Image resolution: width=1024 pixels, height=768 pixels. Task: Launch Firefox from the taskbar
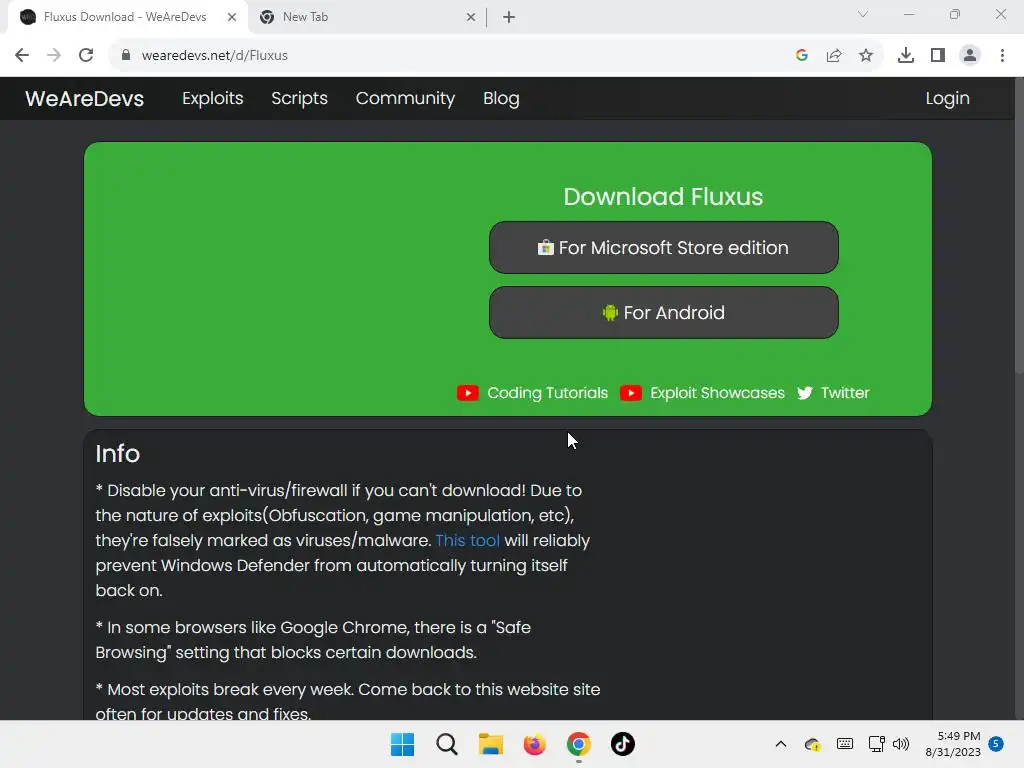[534, 744]
